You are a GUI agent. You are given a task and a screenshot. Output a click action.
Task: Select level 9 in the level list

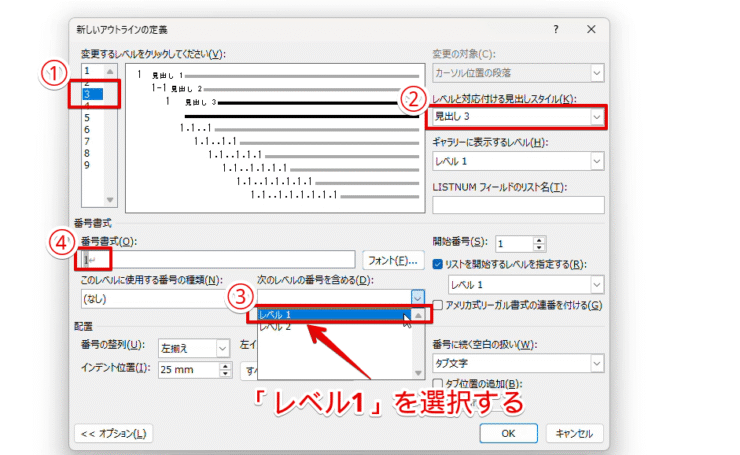pos(87,165)
